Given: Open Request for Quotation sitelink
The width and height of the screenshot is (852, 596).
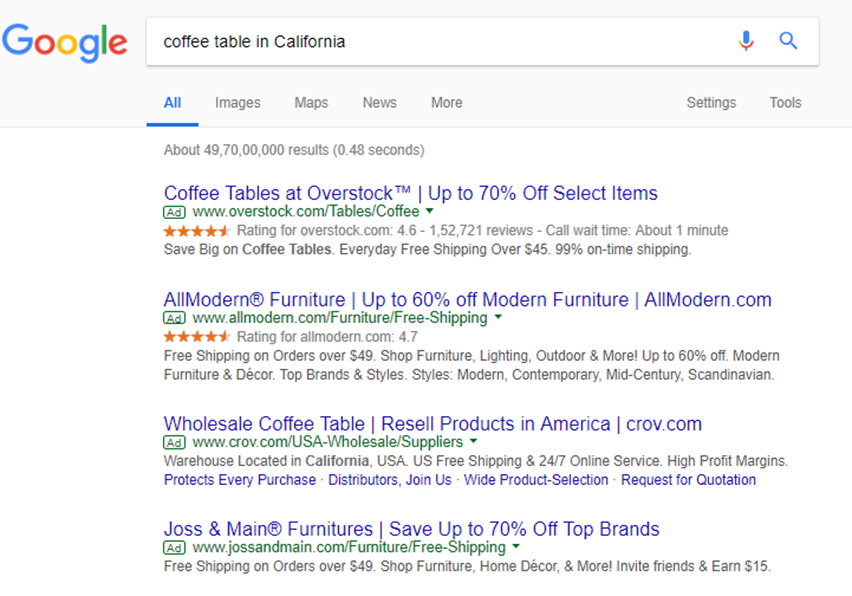Looking at the screenshot, I should click(x=688, y=480).
